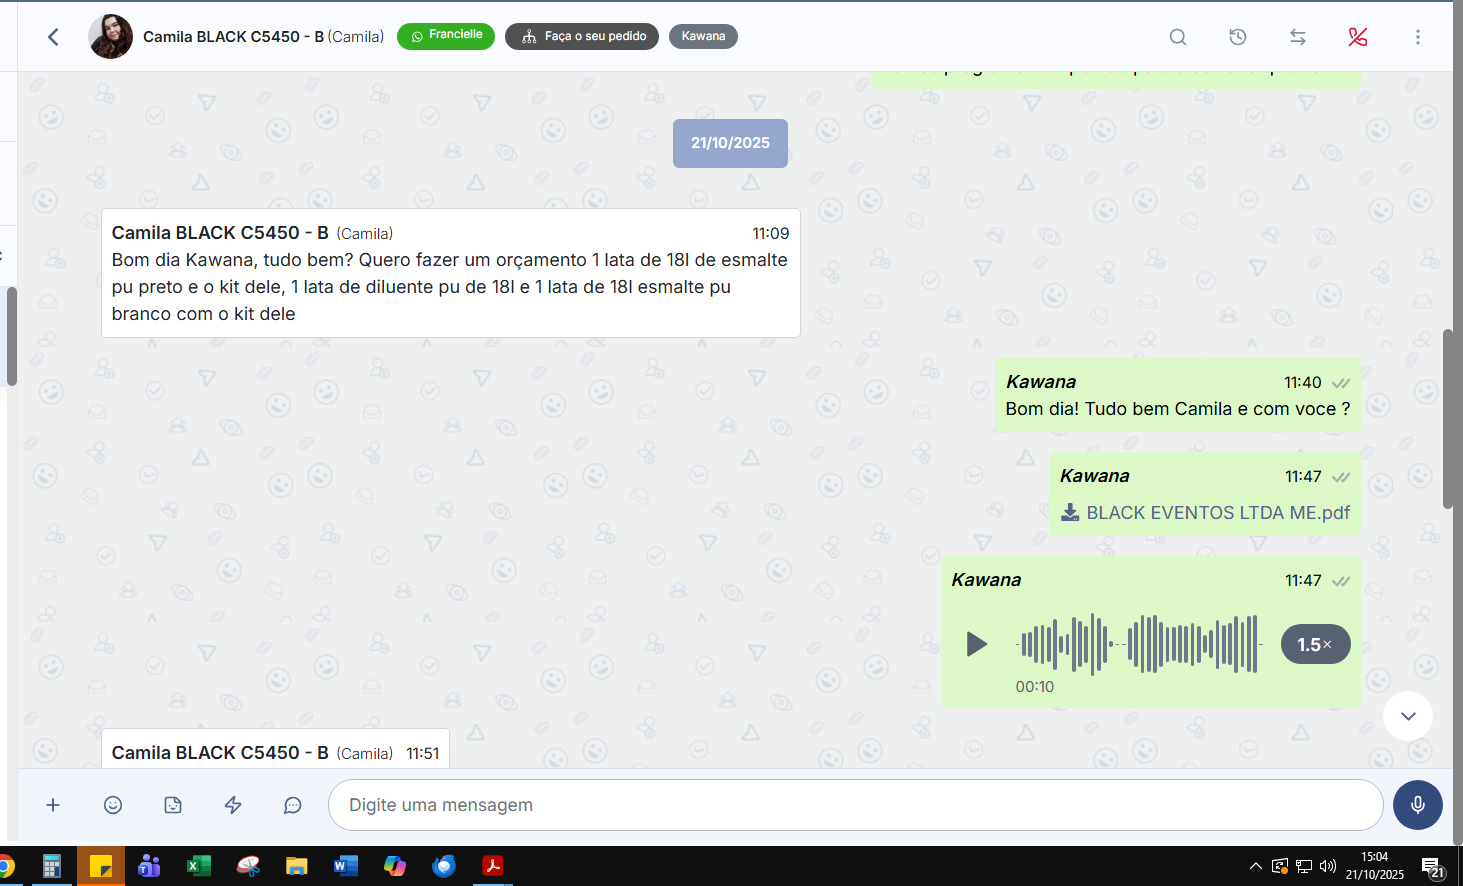Click the plus attachment icon
Screen dimensions: 1463x886
(x=53, y=805)
